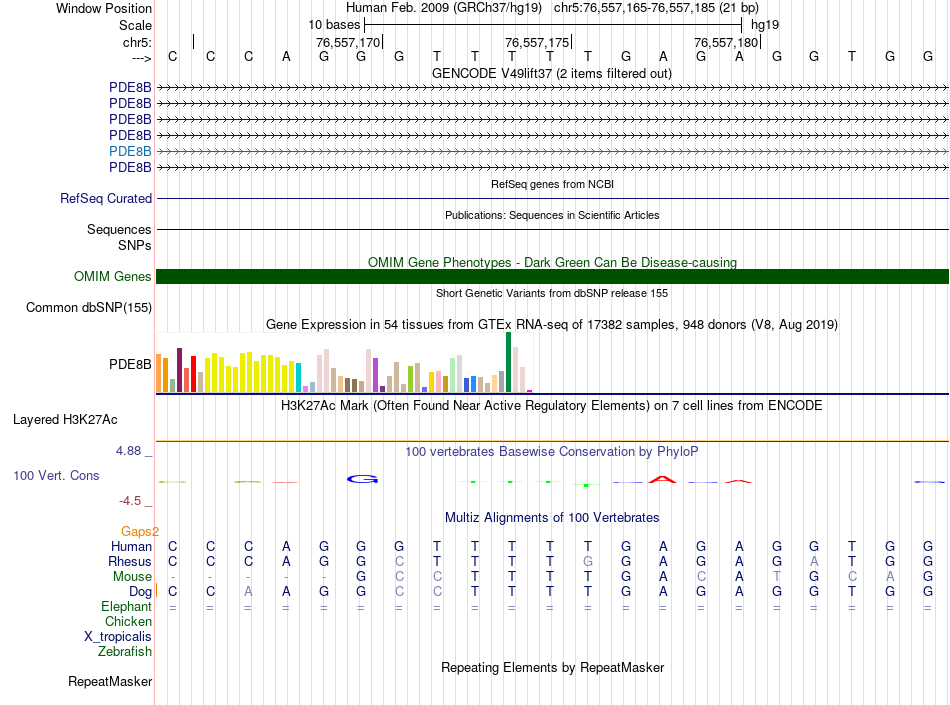Select the RepeatMasker track label
The height and width of the screenshot is (705, 950).
(x=110, y=682)
